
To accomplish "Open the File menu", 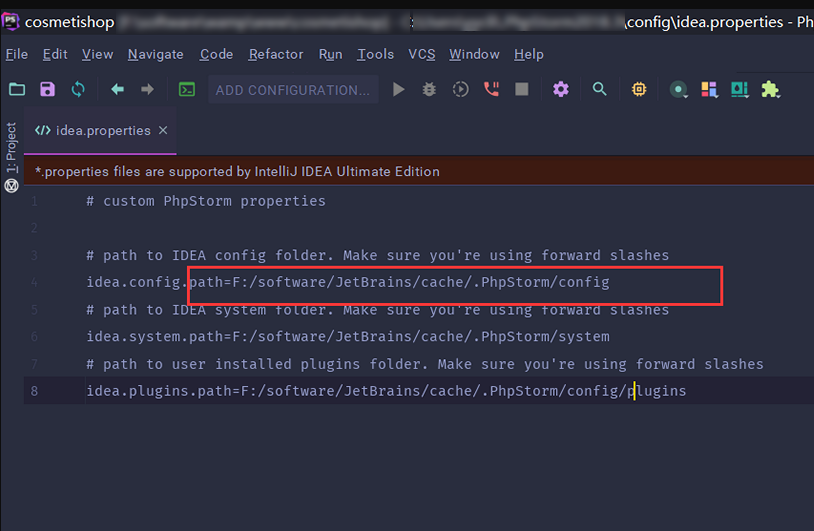I will pos(17,54).
